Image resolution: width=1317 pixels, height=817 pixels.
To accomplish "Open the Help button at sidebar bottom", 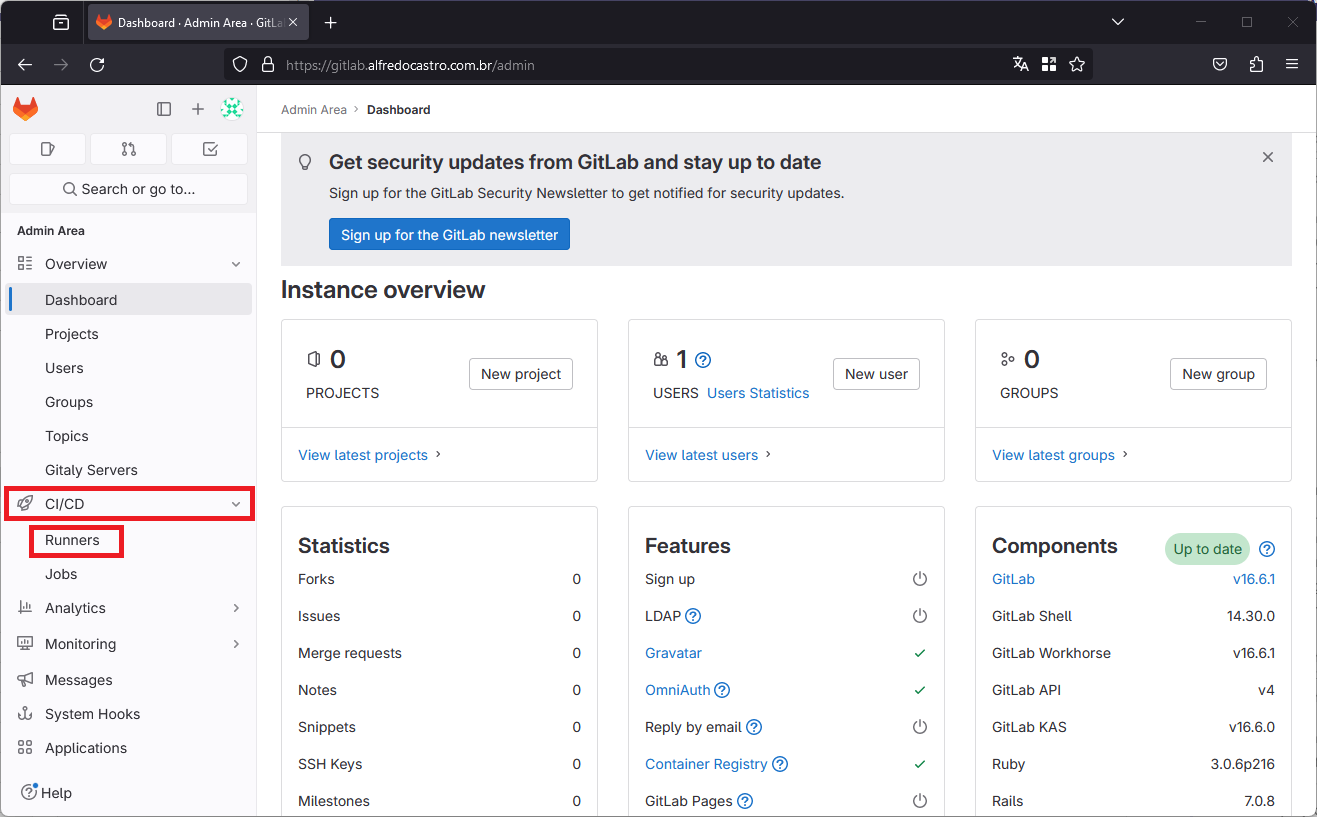I will [x=47, y=793].
